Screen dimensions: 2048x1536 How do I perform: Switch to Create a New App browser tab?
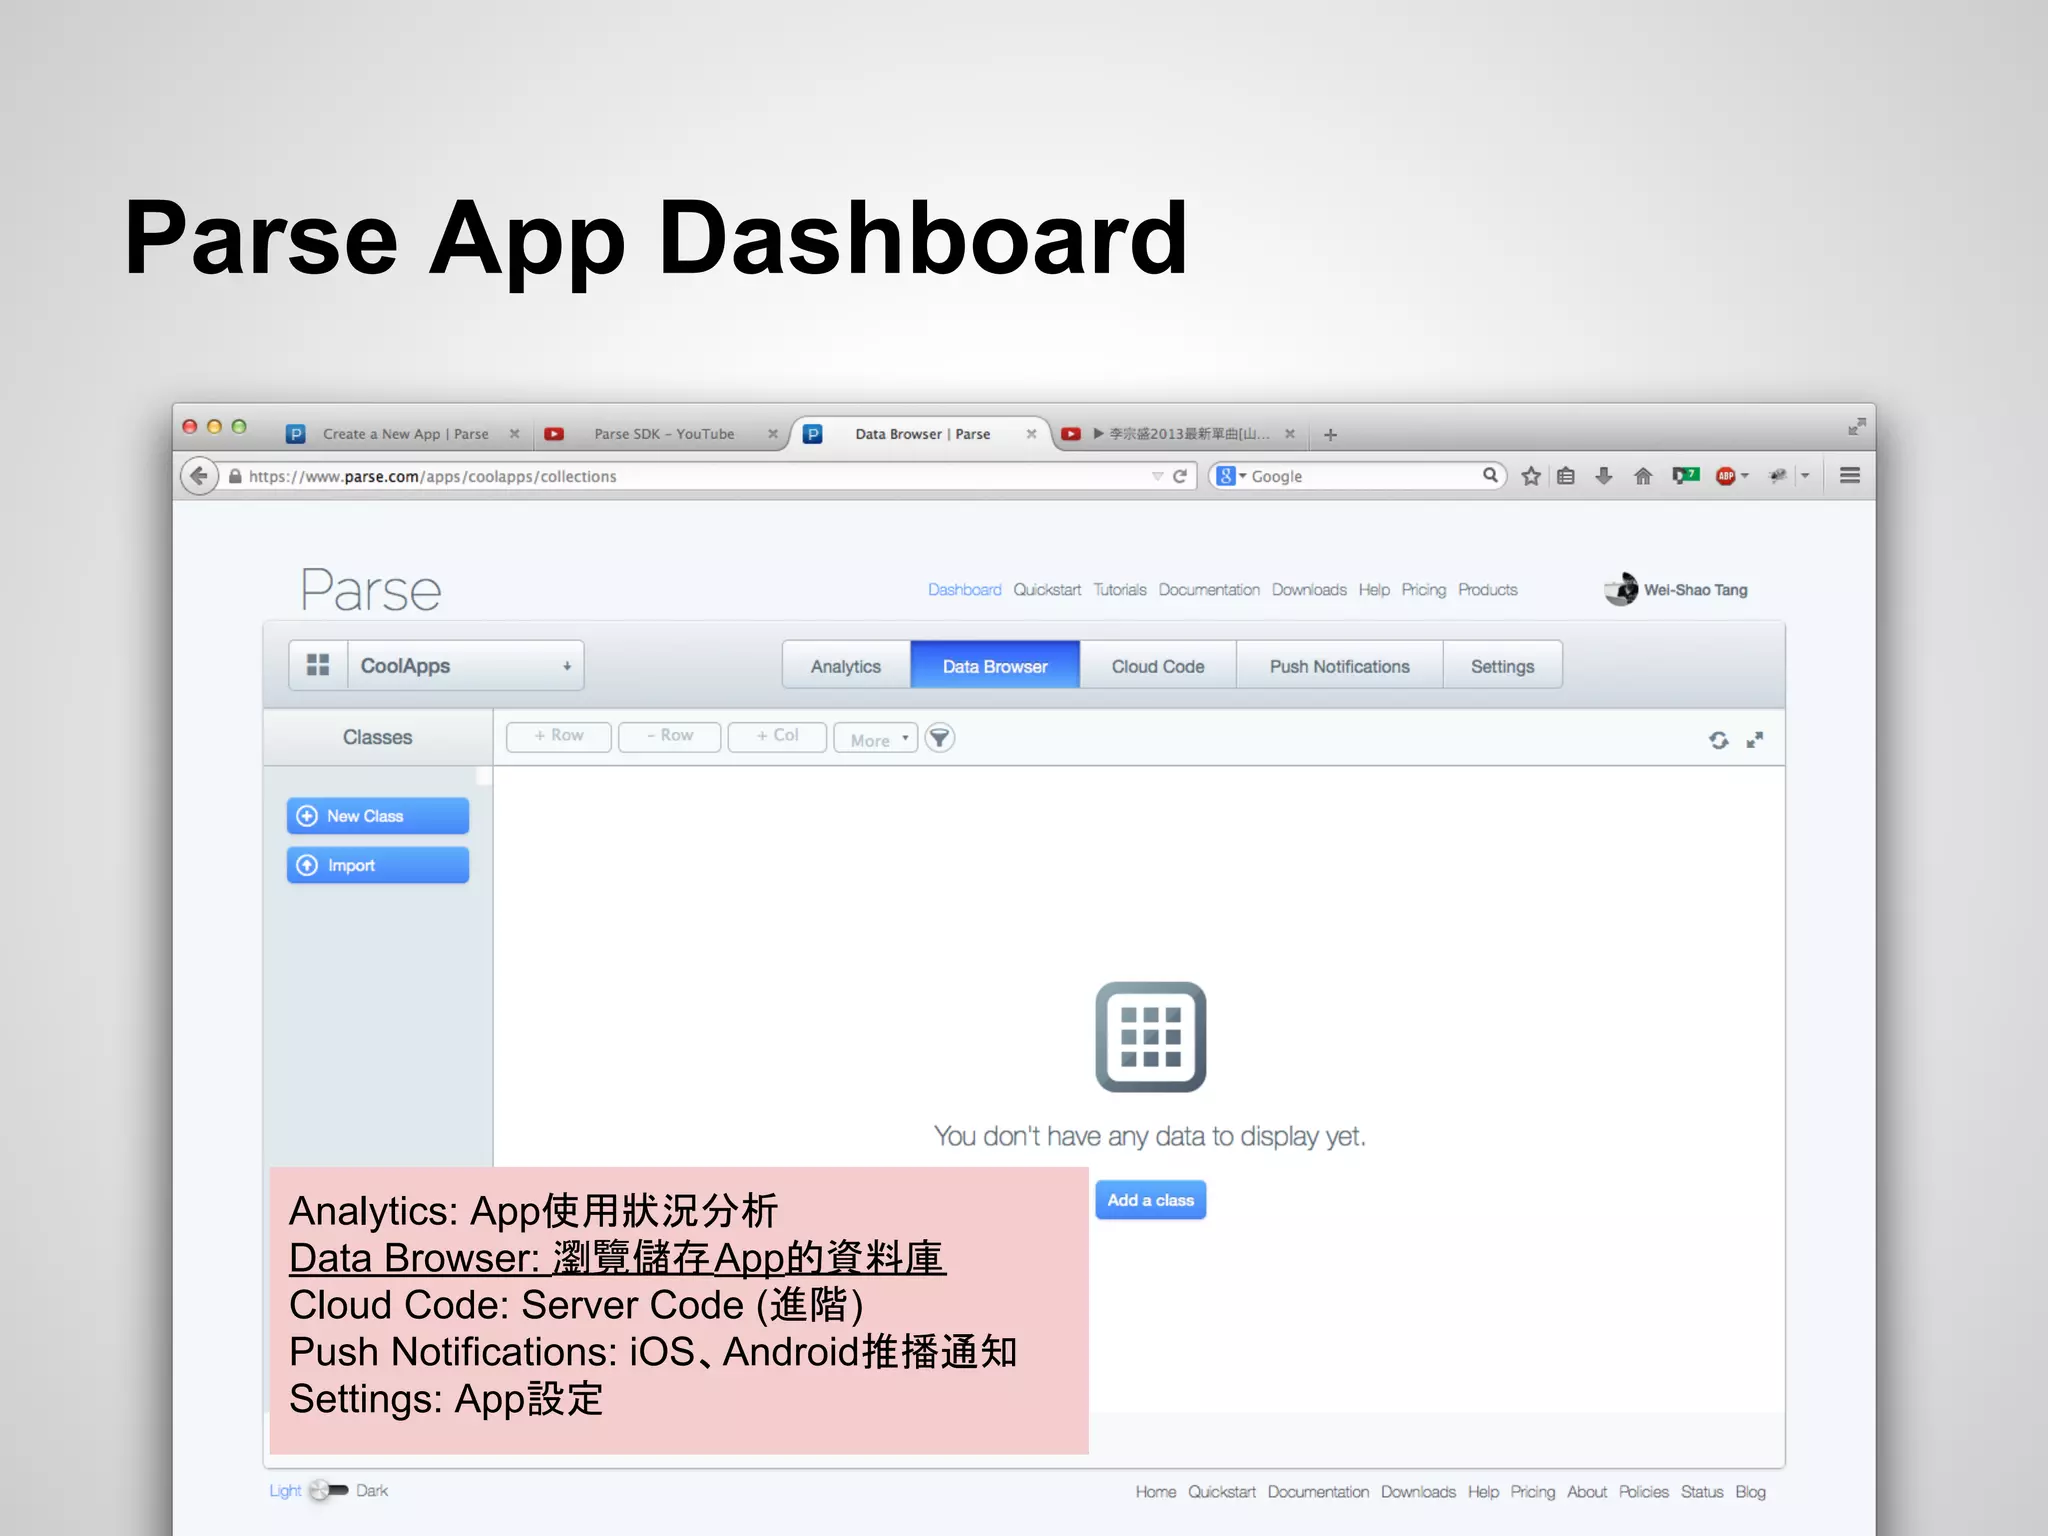click(x=405, y=434)
